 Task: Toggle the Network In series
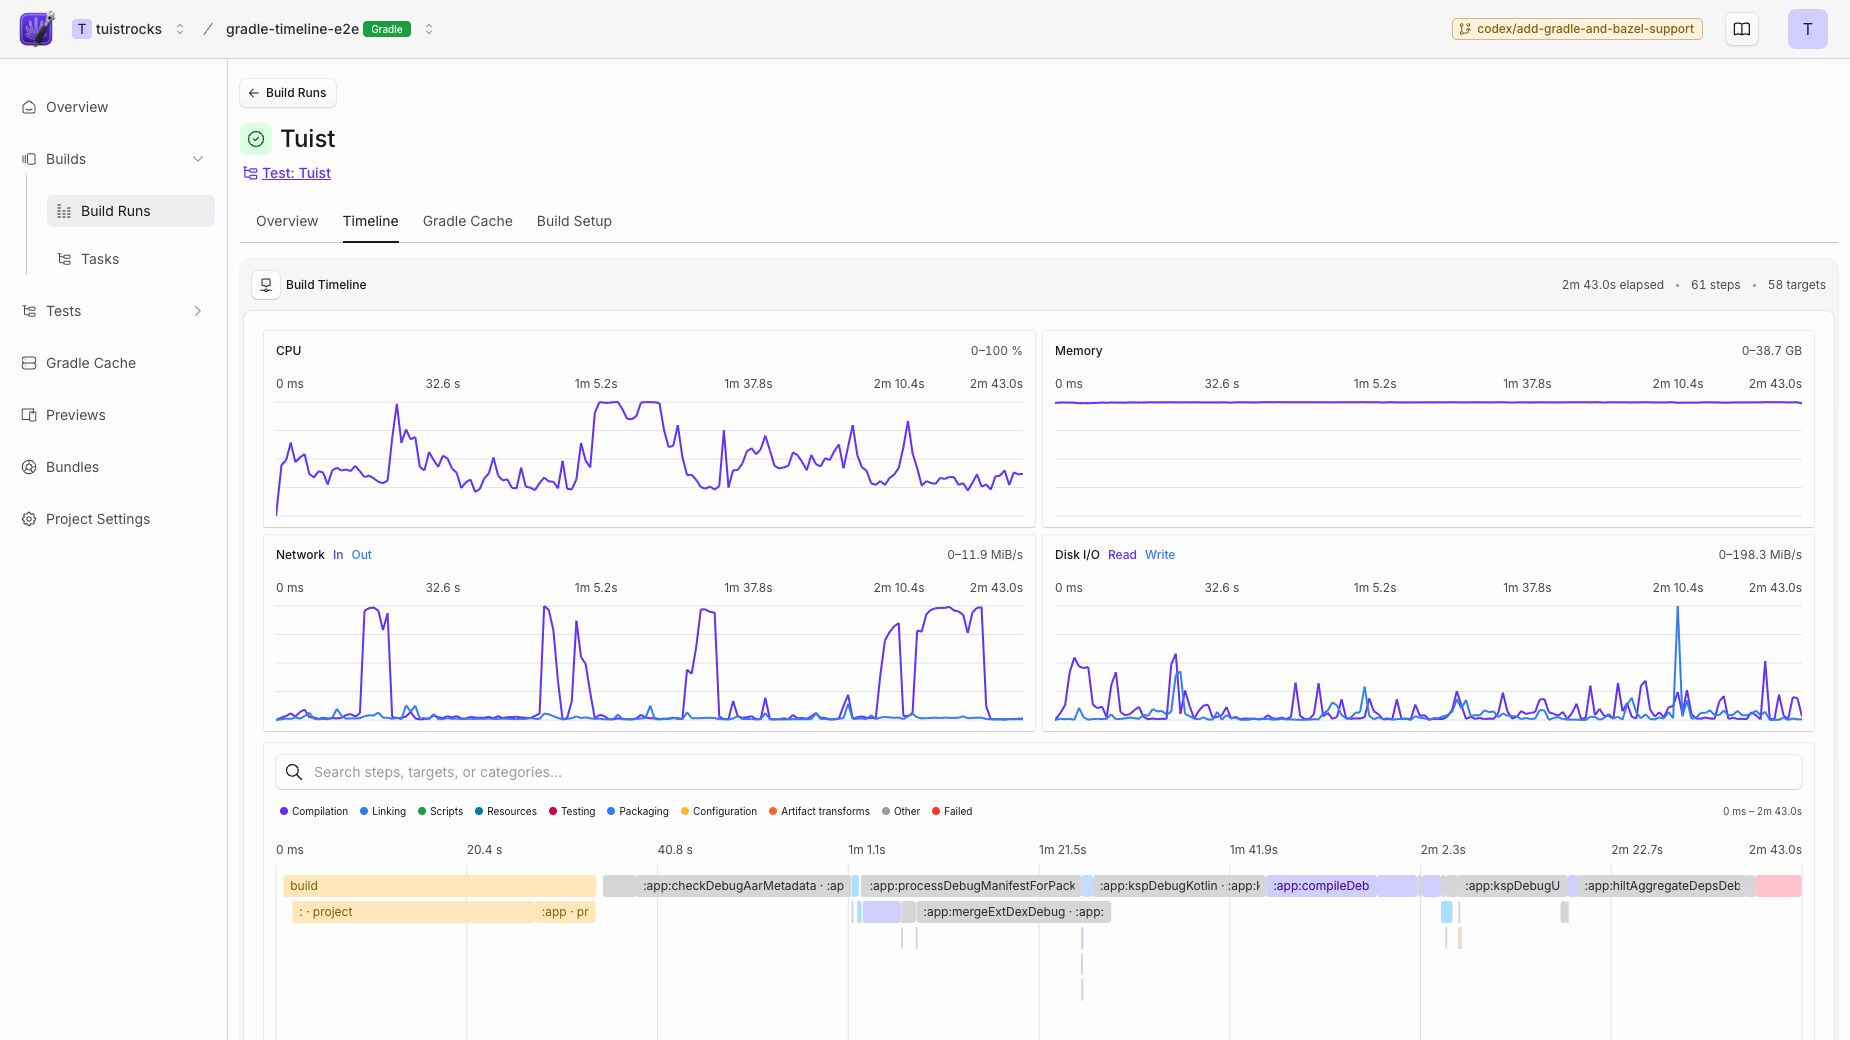pos(338,555)
